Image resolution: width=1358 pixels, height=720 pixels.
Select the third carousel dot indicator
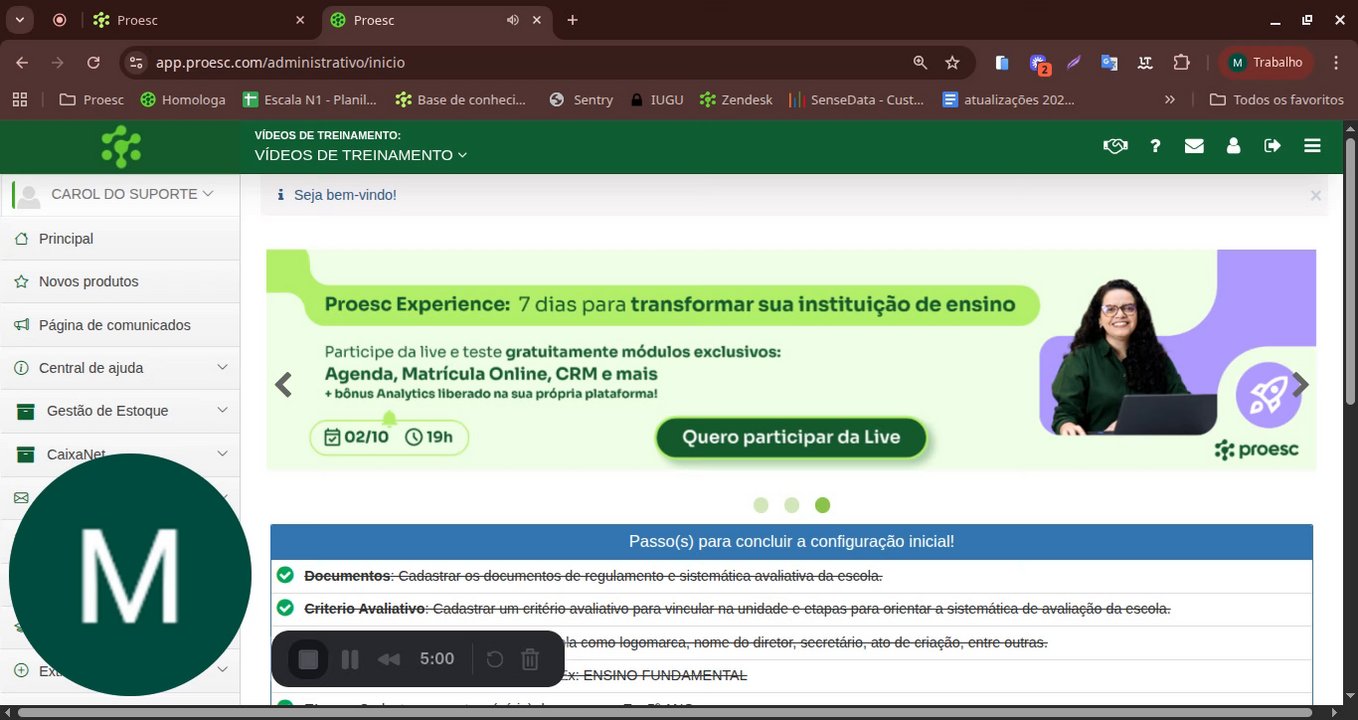(822, 505)
